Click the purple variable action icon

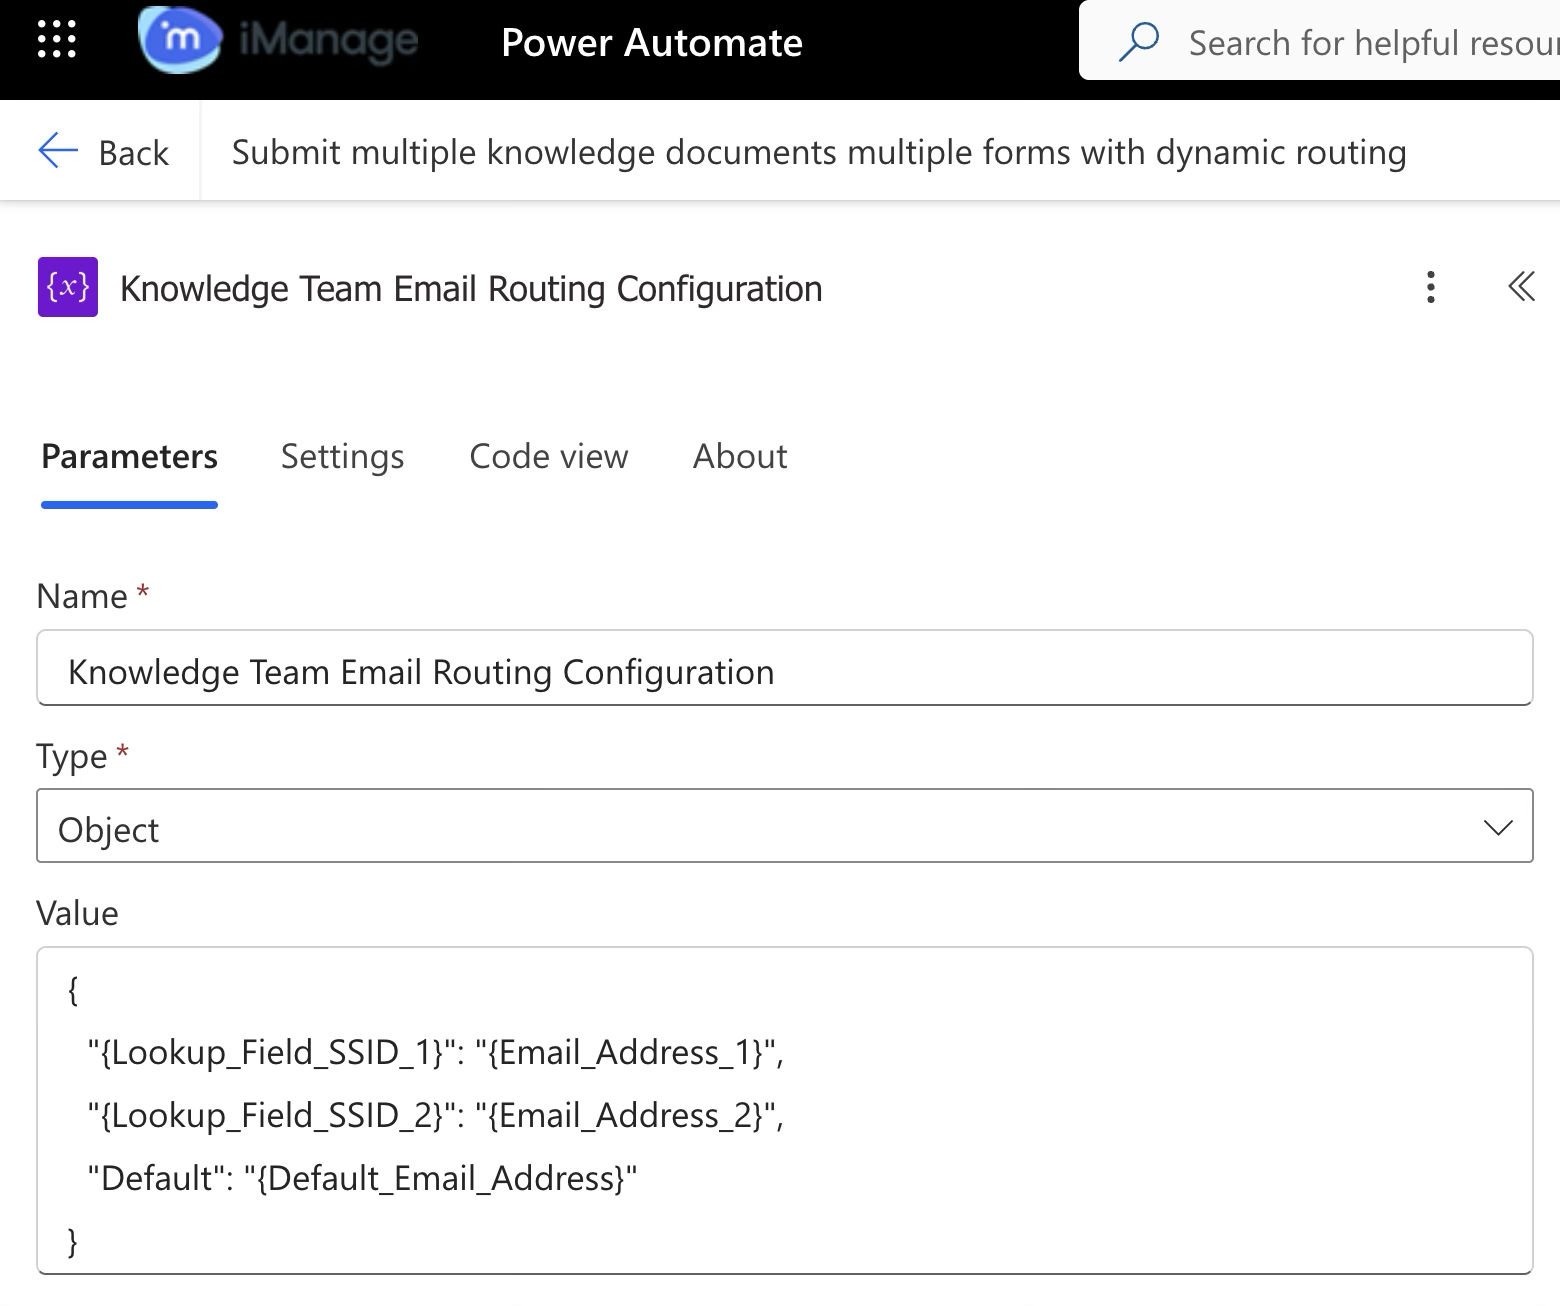point(68,287)
